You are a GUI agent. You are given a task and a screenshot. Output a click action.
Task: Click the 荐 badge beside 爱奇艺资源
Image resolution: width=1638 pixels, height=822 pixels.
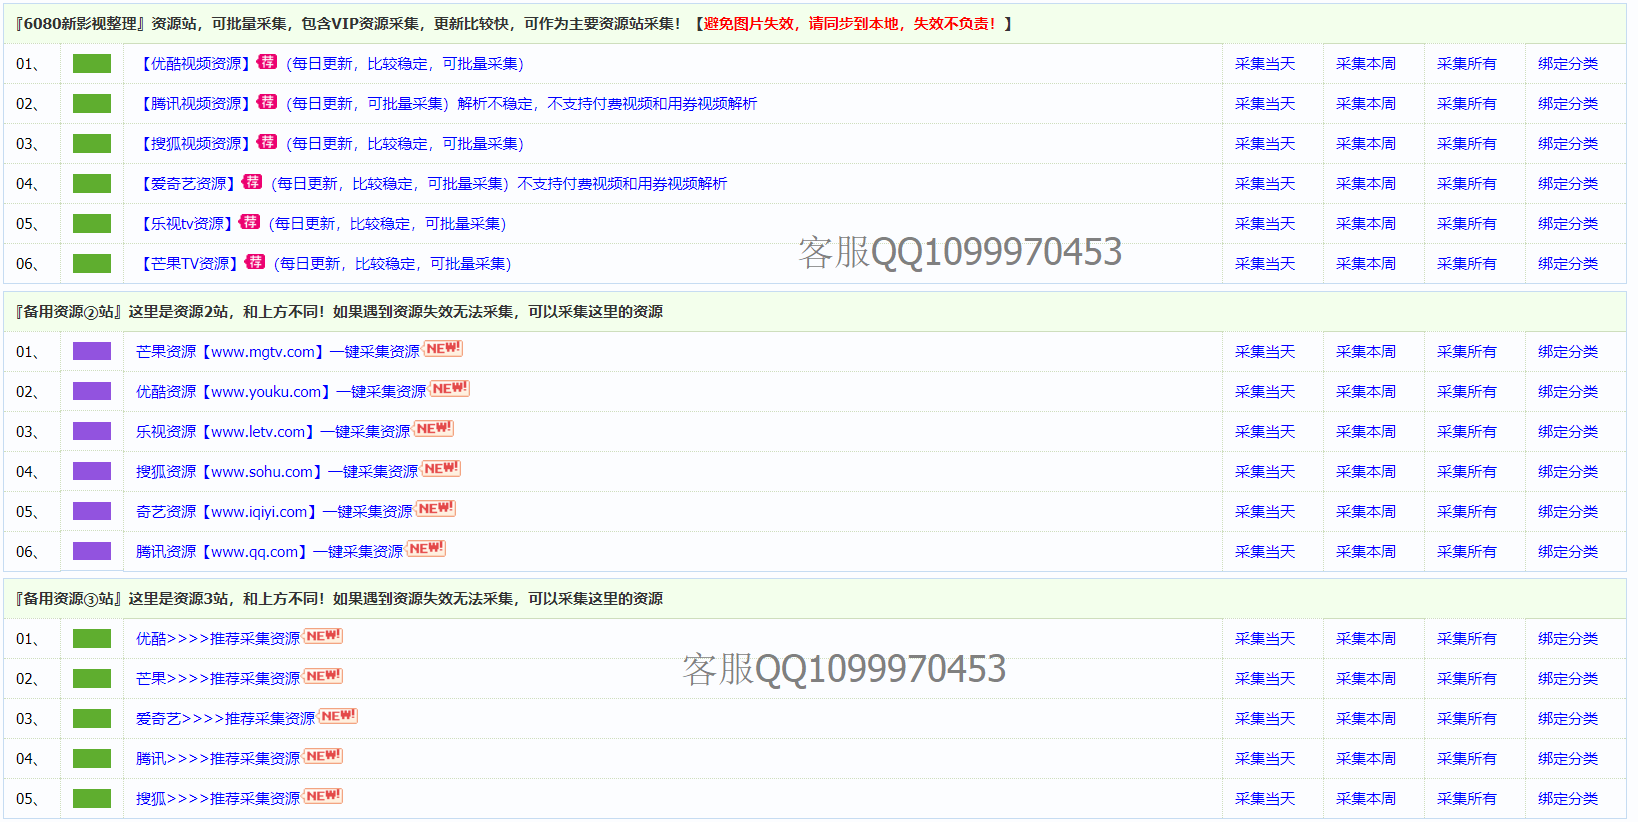252,182
